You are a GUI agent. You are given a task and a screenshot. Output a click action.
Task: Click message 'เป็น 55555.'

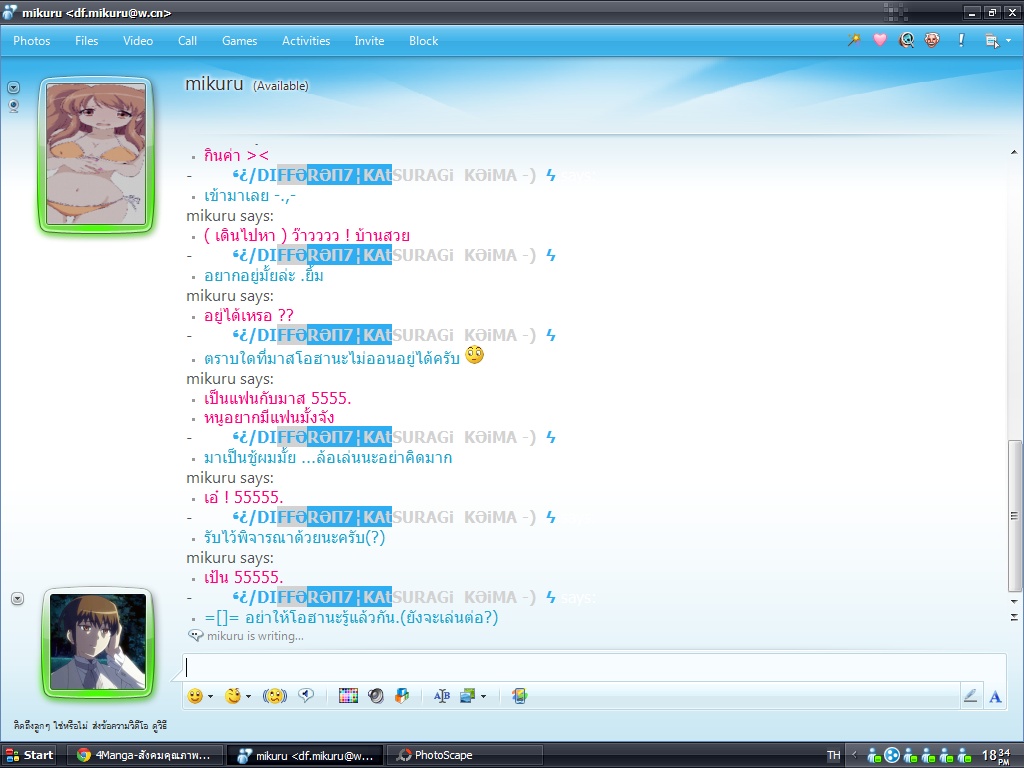[244, 577]
